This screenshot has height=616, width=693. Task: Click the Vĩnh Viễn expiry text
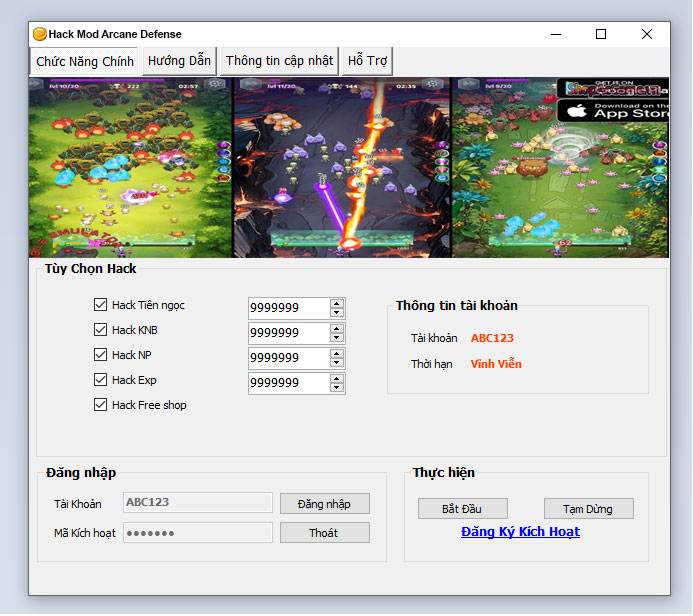pos(496,364)
